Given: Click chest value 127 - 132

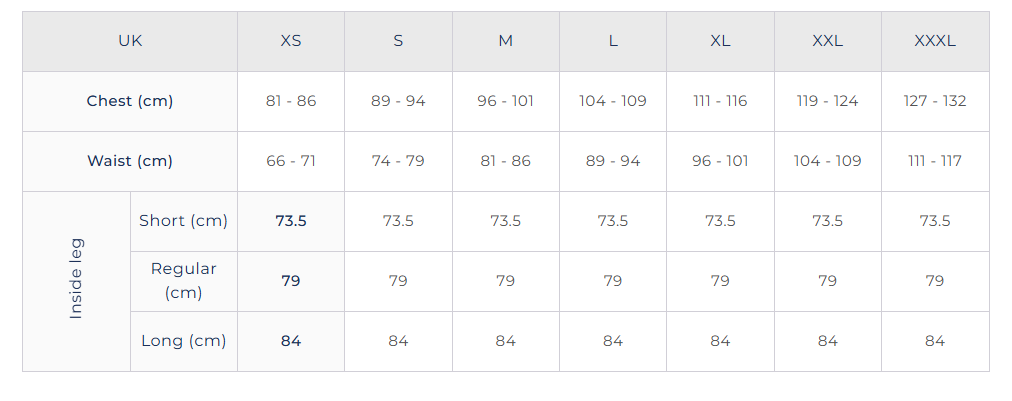Looking at the screenshot, I should click(935, 101).
